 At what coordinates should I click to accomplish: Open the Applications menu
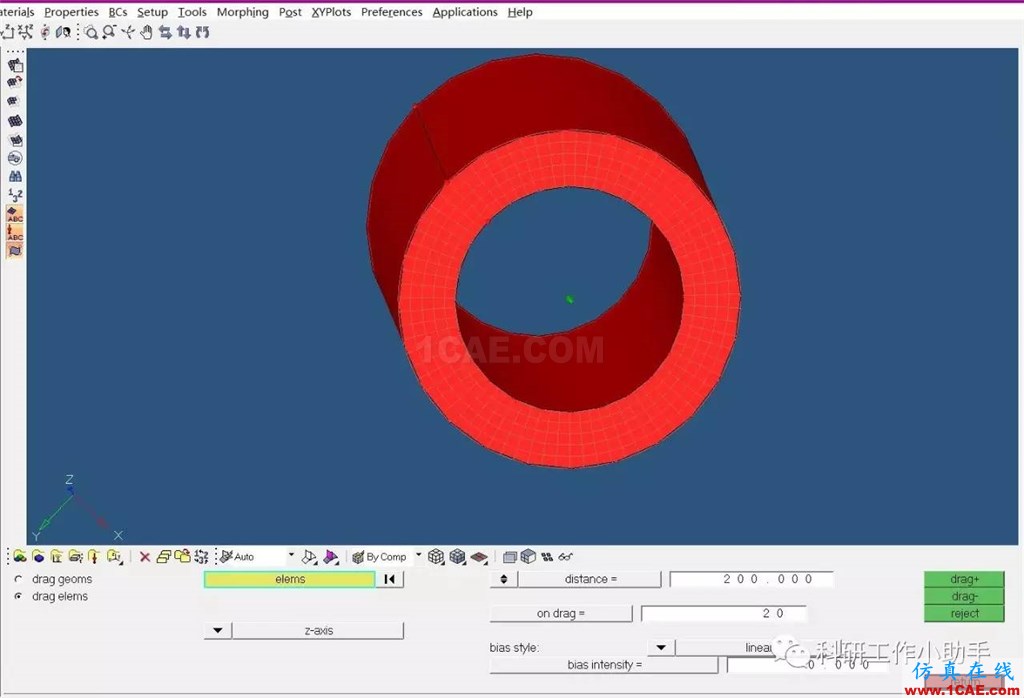click(x=464, y=12)
